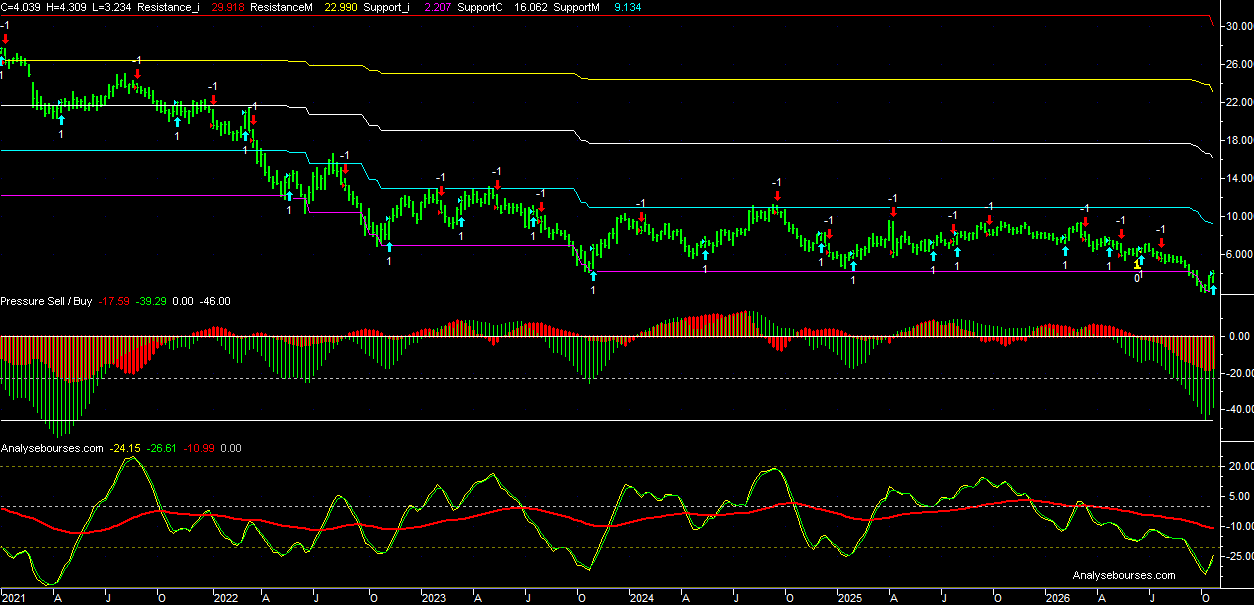
Task: Click the 22.00 price axis label
Action: click(x=1237, y=102)
